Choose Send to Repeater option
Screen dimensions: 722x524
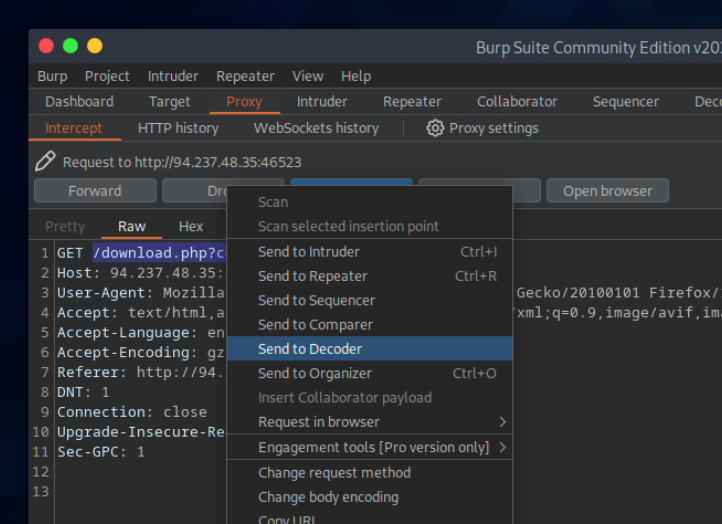pos(312,276)
